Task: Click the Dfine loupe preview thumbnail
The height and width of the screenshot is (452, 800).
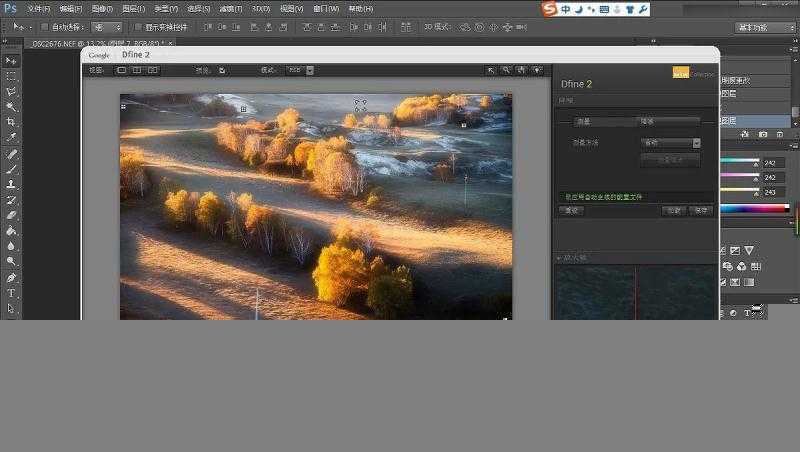Action: (x=635, y=292)
